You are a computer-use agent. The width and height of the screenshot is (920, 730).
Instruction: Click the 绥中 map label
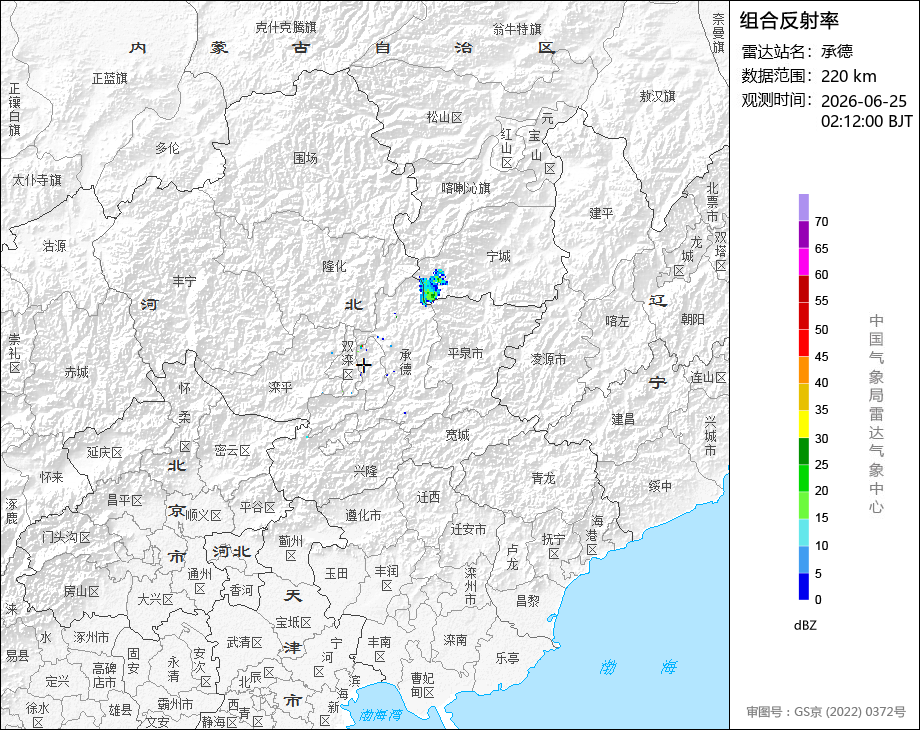(x=660, y=486)
